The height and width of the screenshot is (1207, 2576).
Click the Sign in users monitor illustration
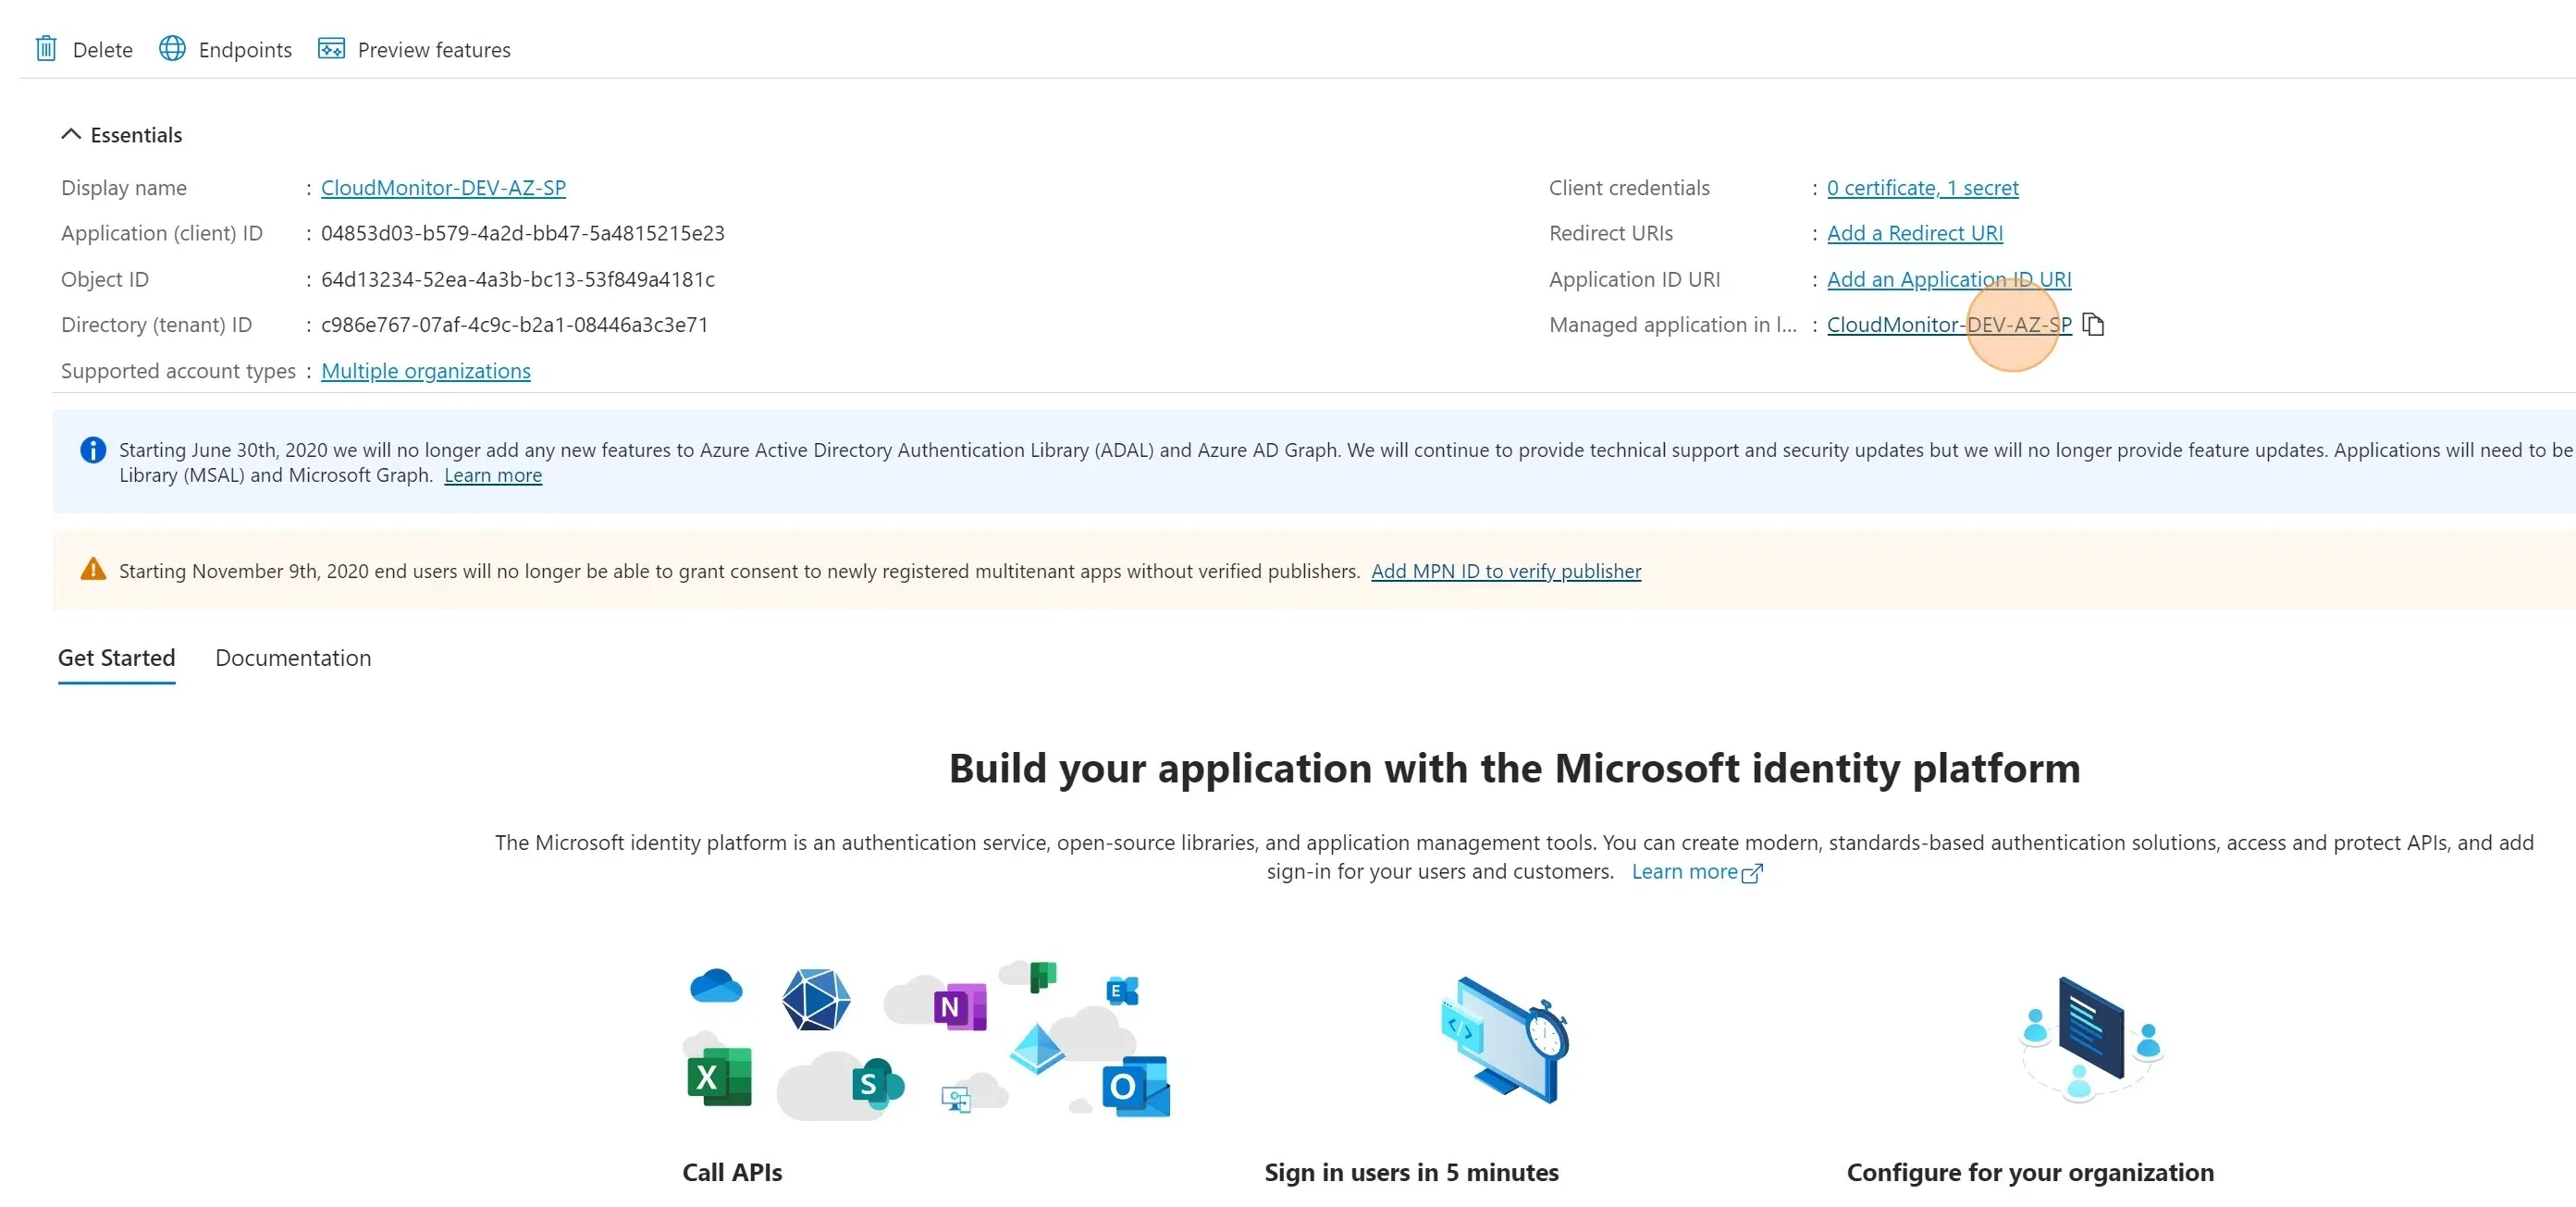pos(1505,1039)
